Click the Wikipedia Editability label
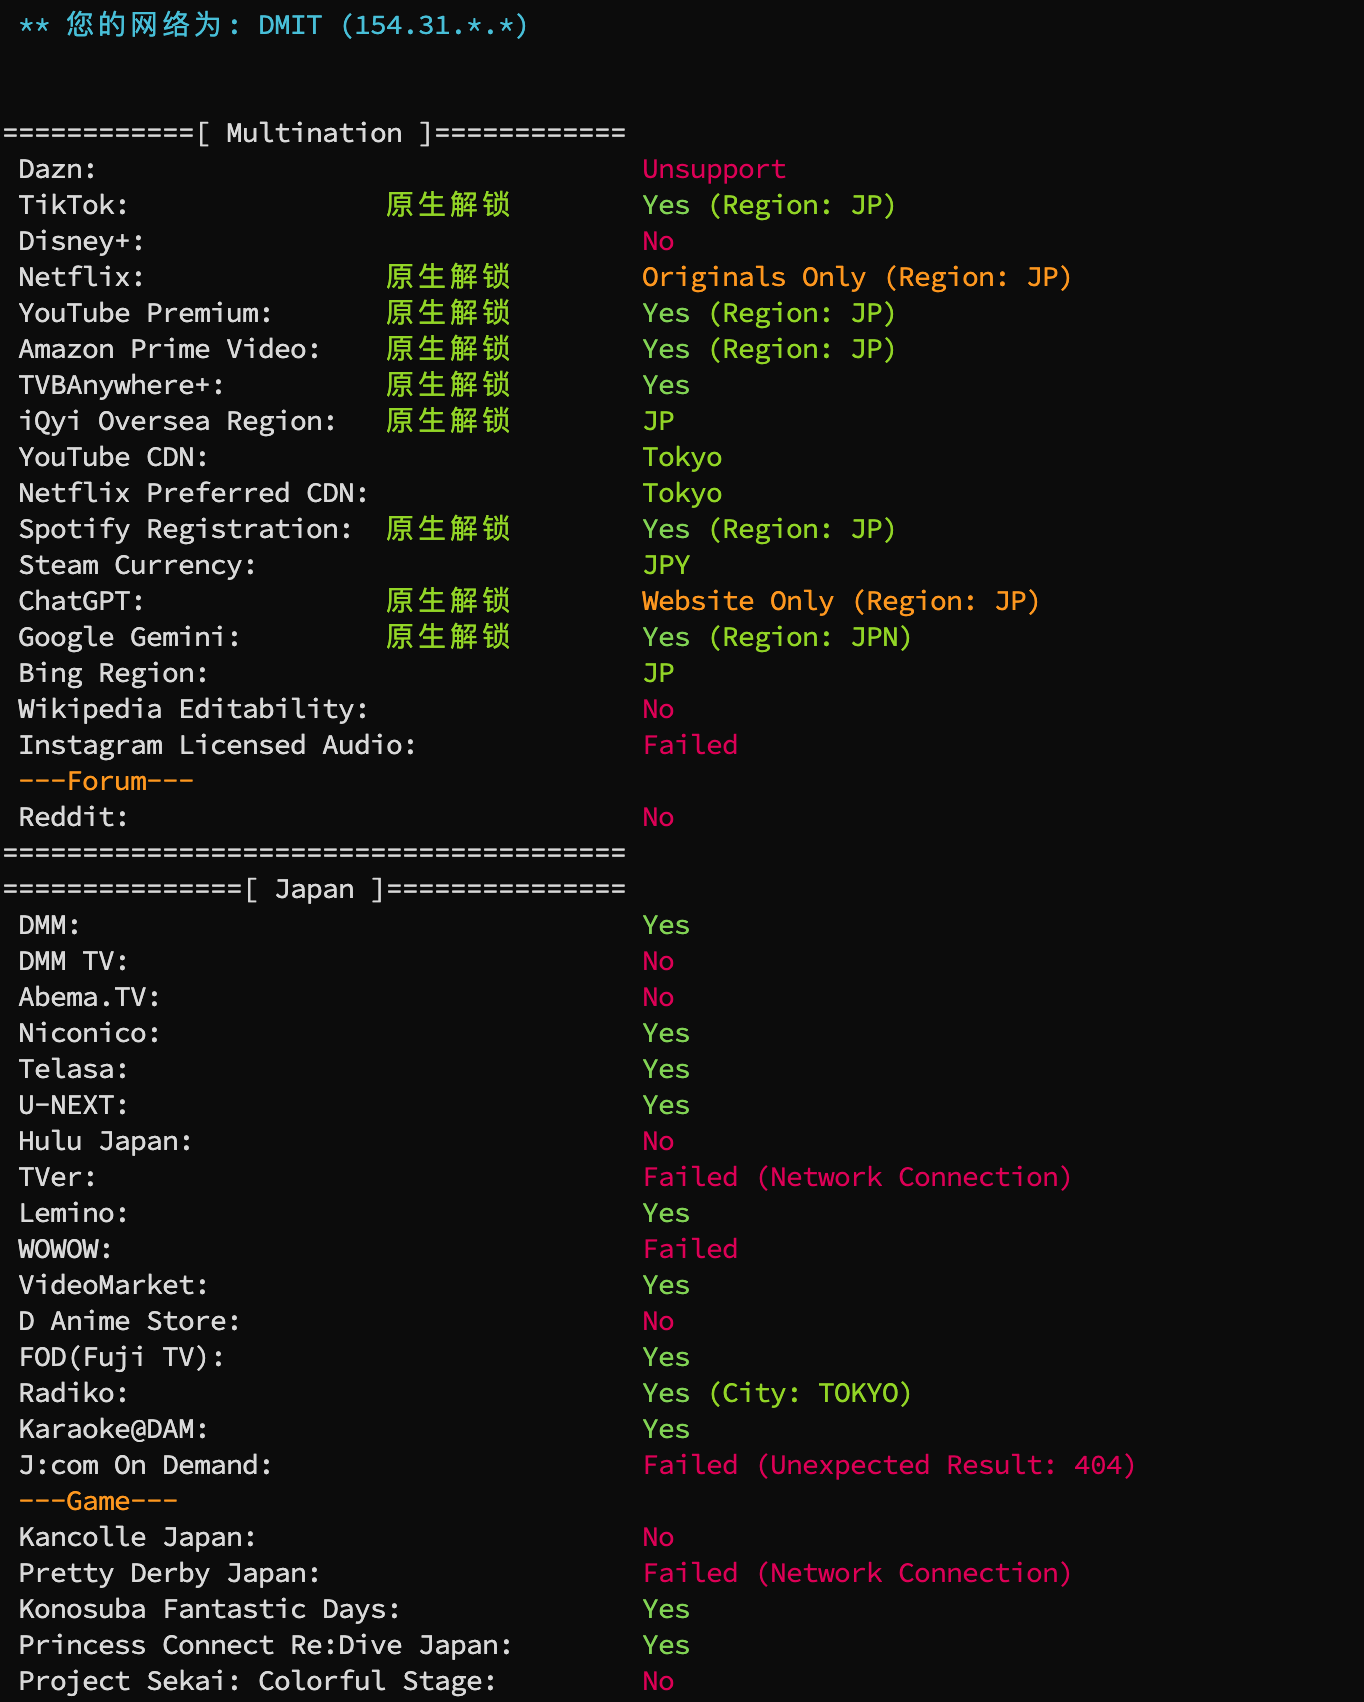This screenshot has width=1364, height=1702. pos(193,709)
